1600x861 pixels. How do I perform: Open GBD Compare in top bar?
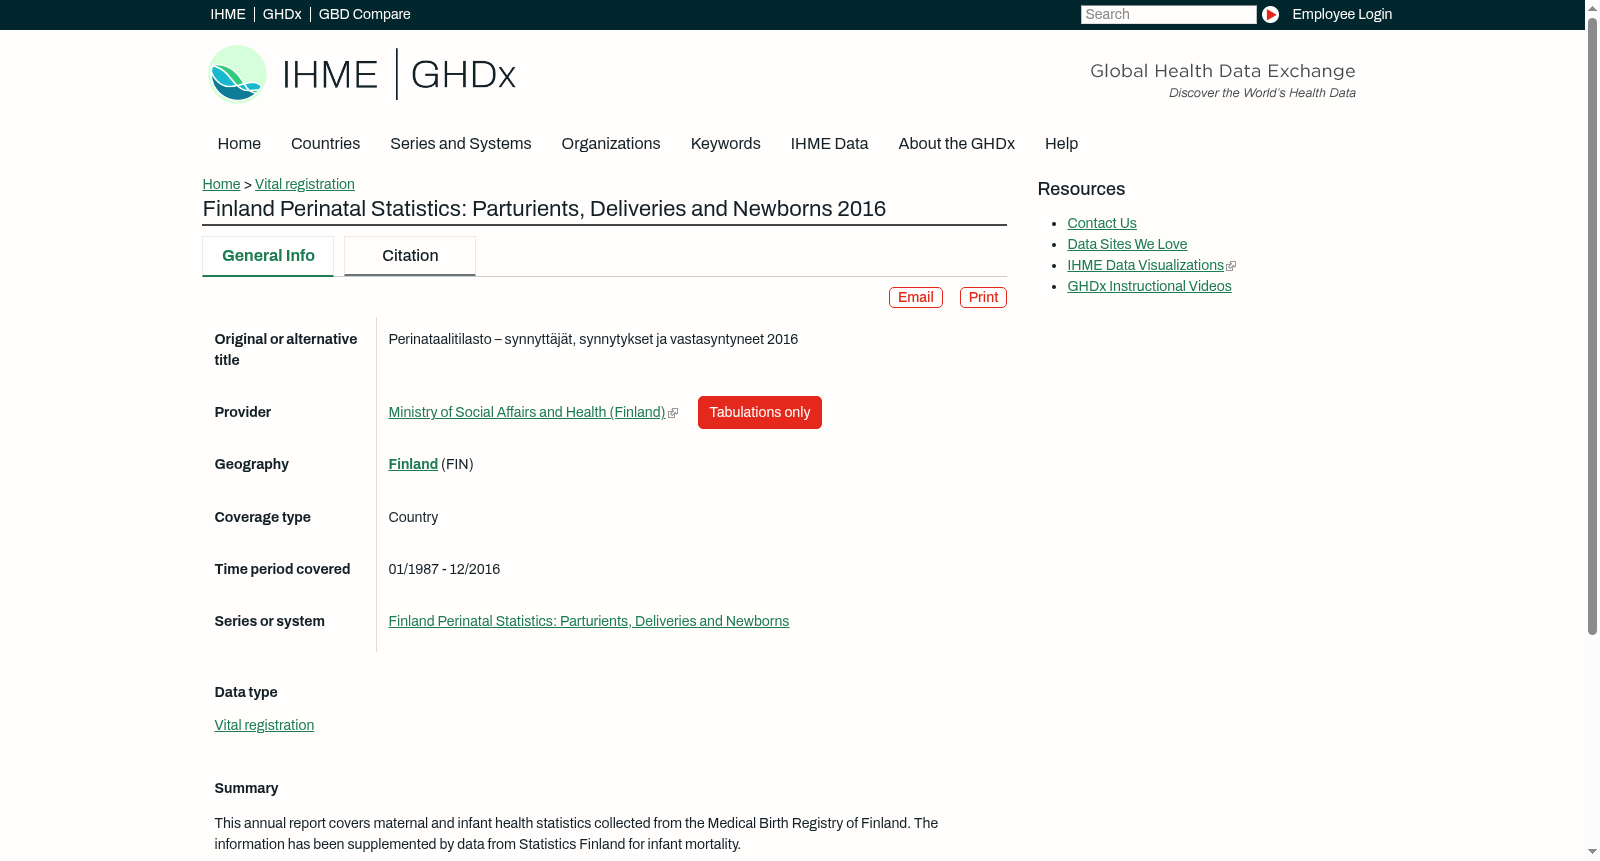click(365, 14)
